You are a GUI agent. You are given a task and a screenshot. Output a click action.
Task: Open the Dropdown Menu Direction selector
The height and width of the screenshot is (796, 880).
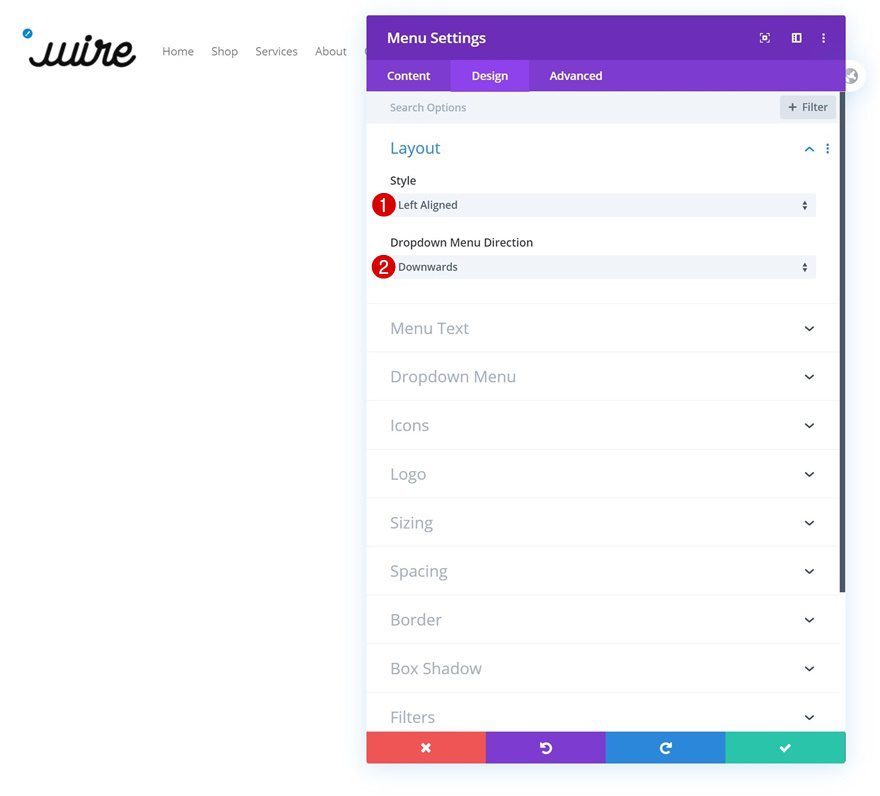(600, 266)
